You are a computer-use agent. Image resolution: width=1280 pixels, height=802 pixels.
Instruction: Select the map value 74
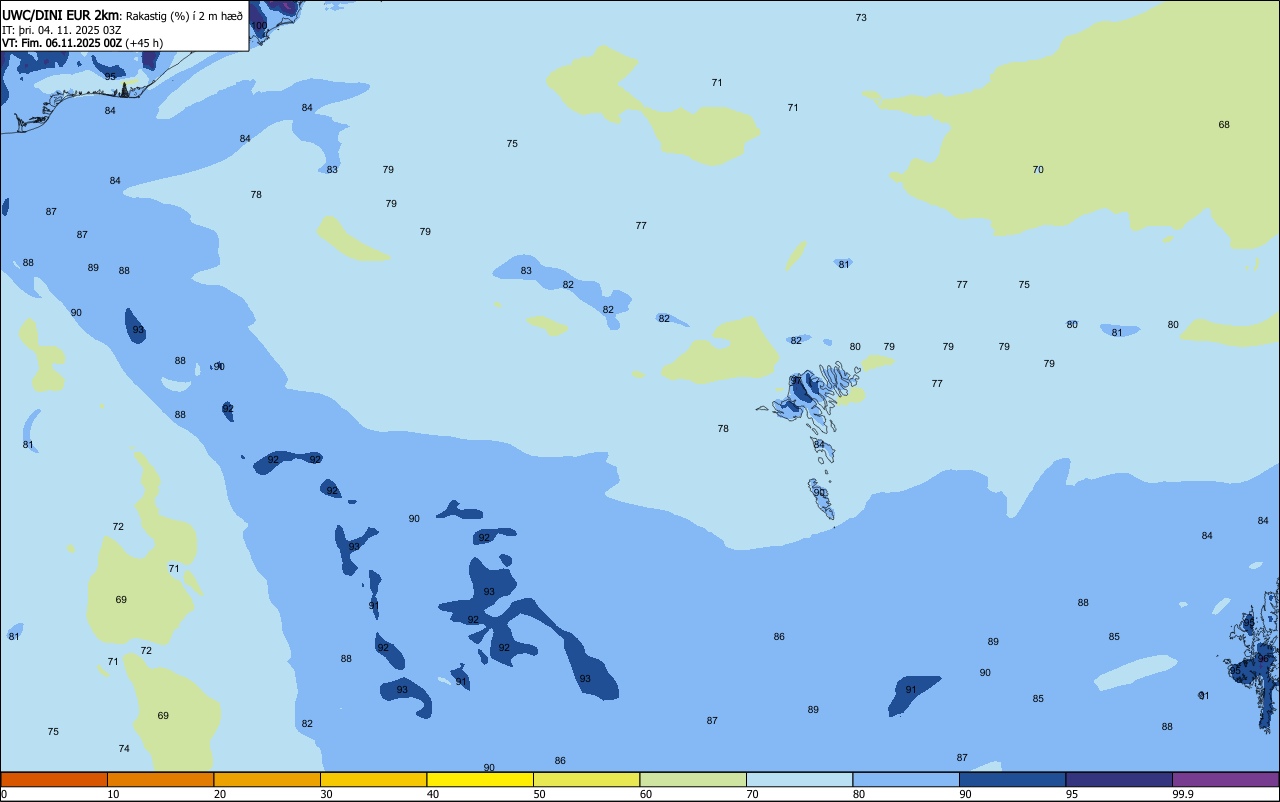(124, 748)
